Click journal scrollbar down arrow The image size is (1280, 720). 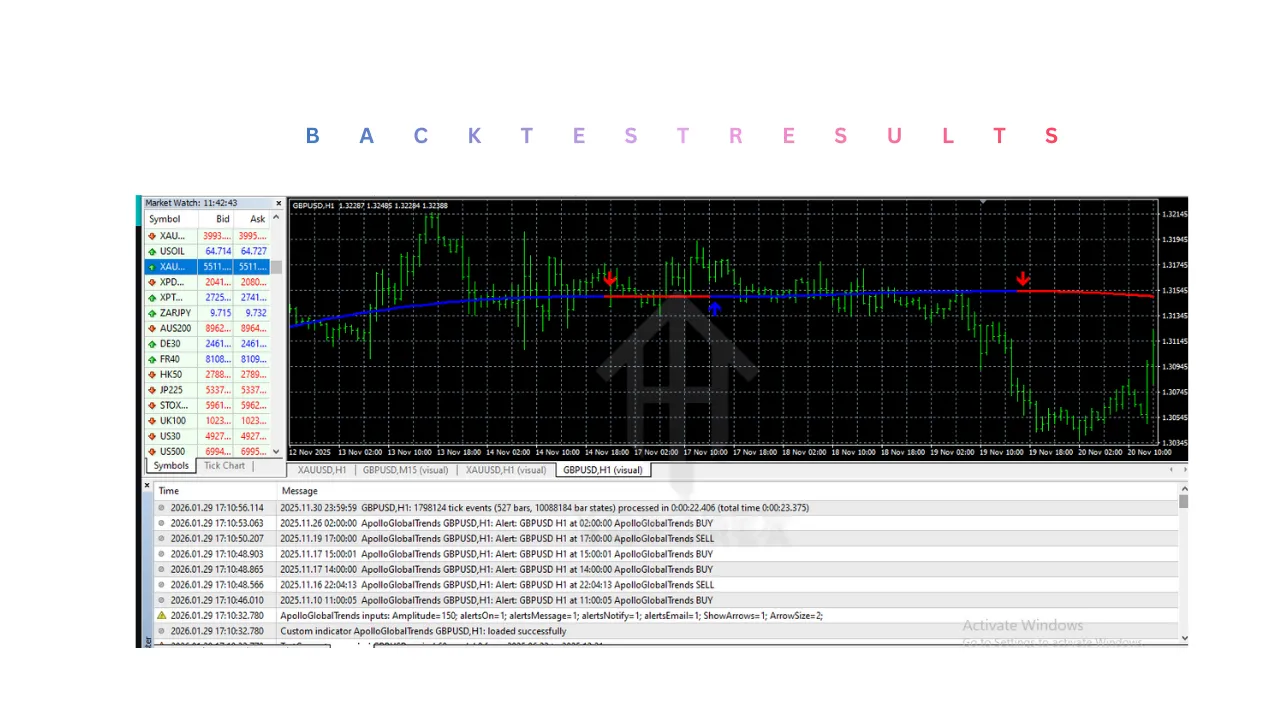pos(1183,637)
